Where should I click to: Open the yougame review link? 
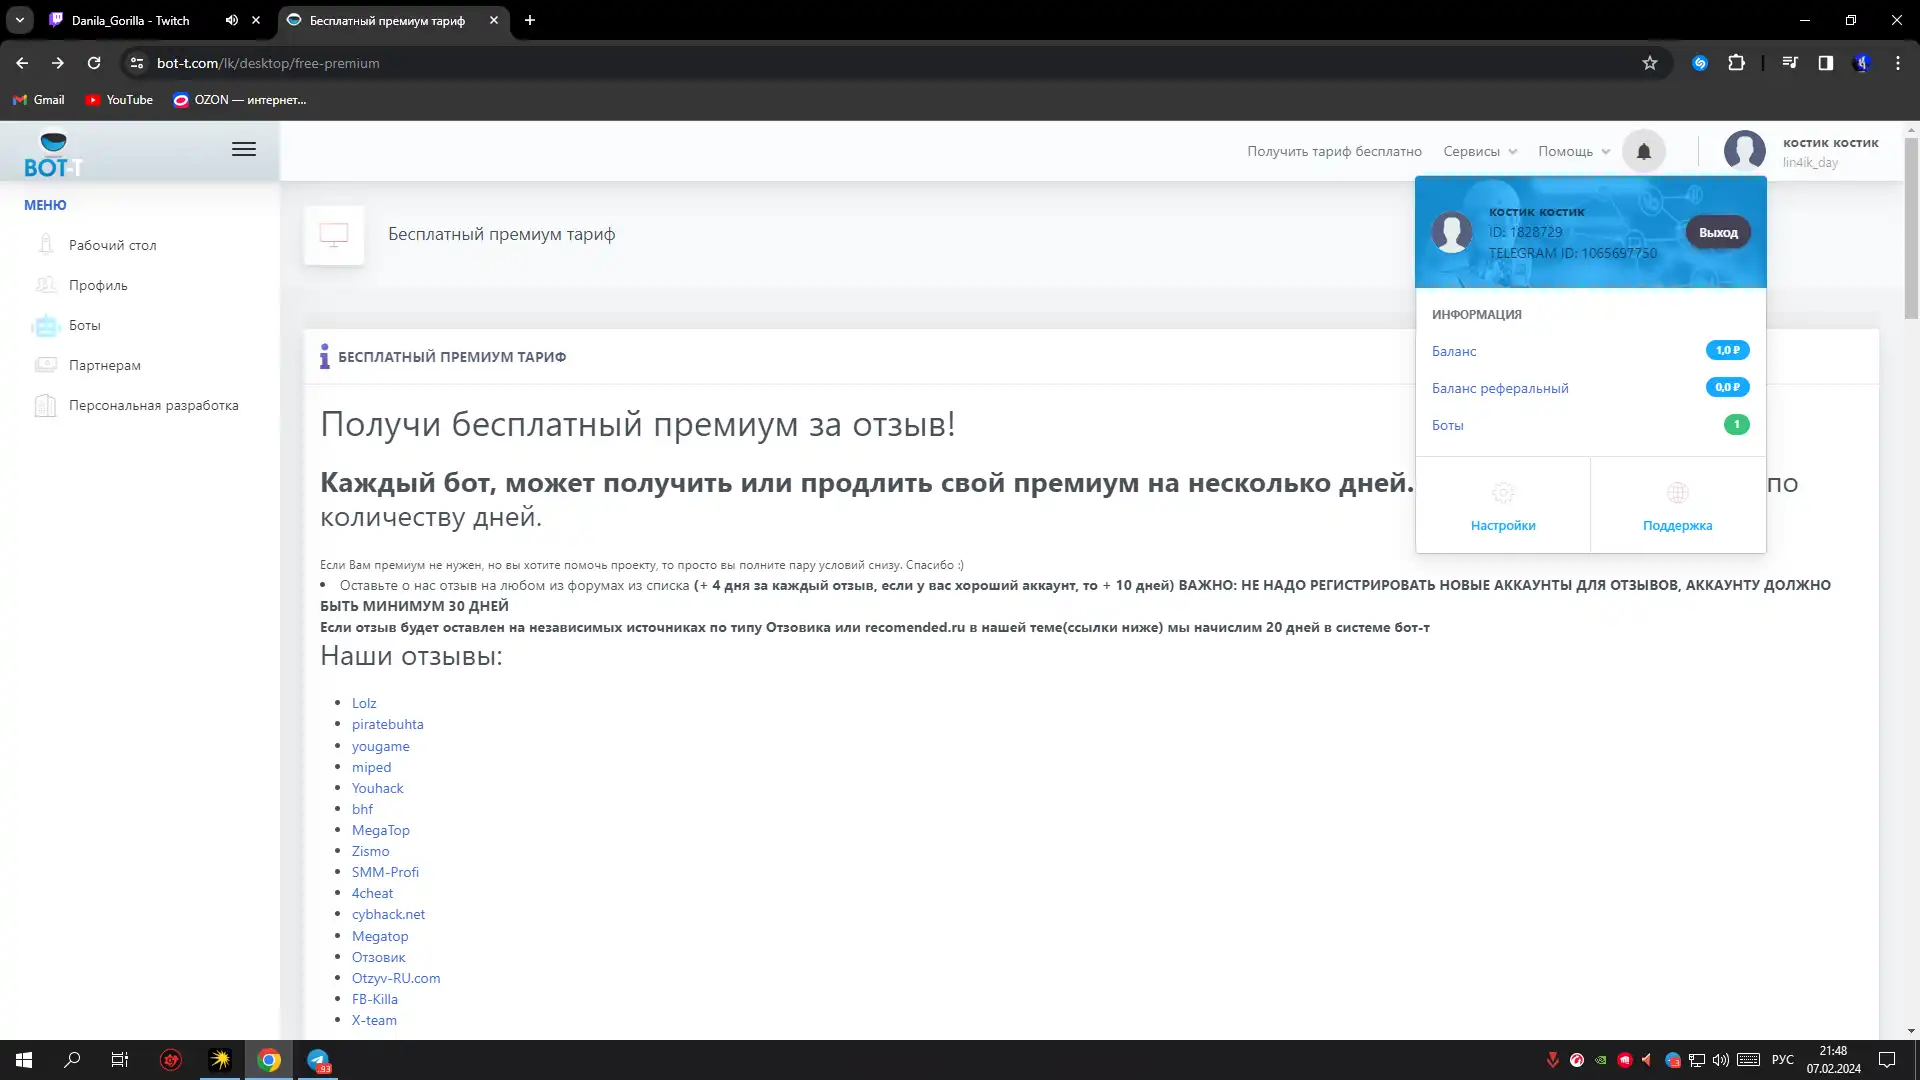tap(380, 746)
